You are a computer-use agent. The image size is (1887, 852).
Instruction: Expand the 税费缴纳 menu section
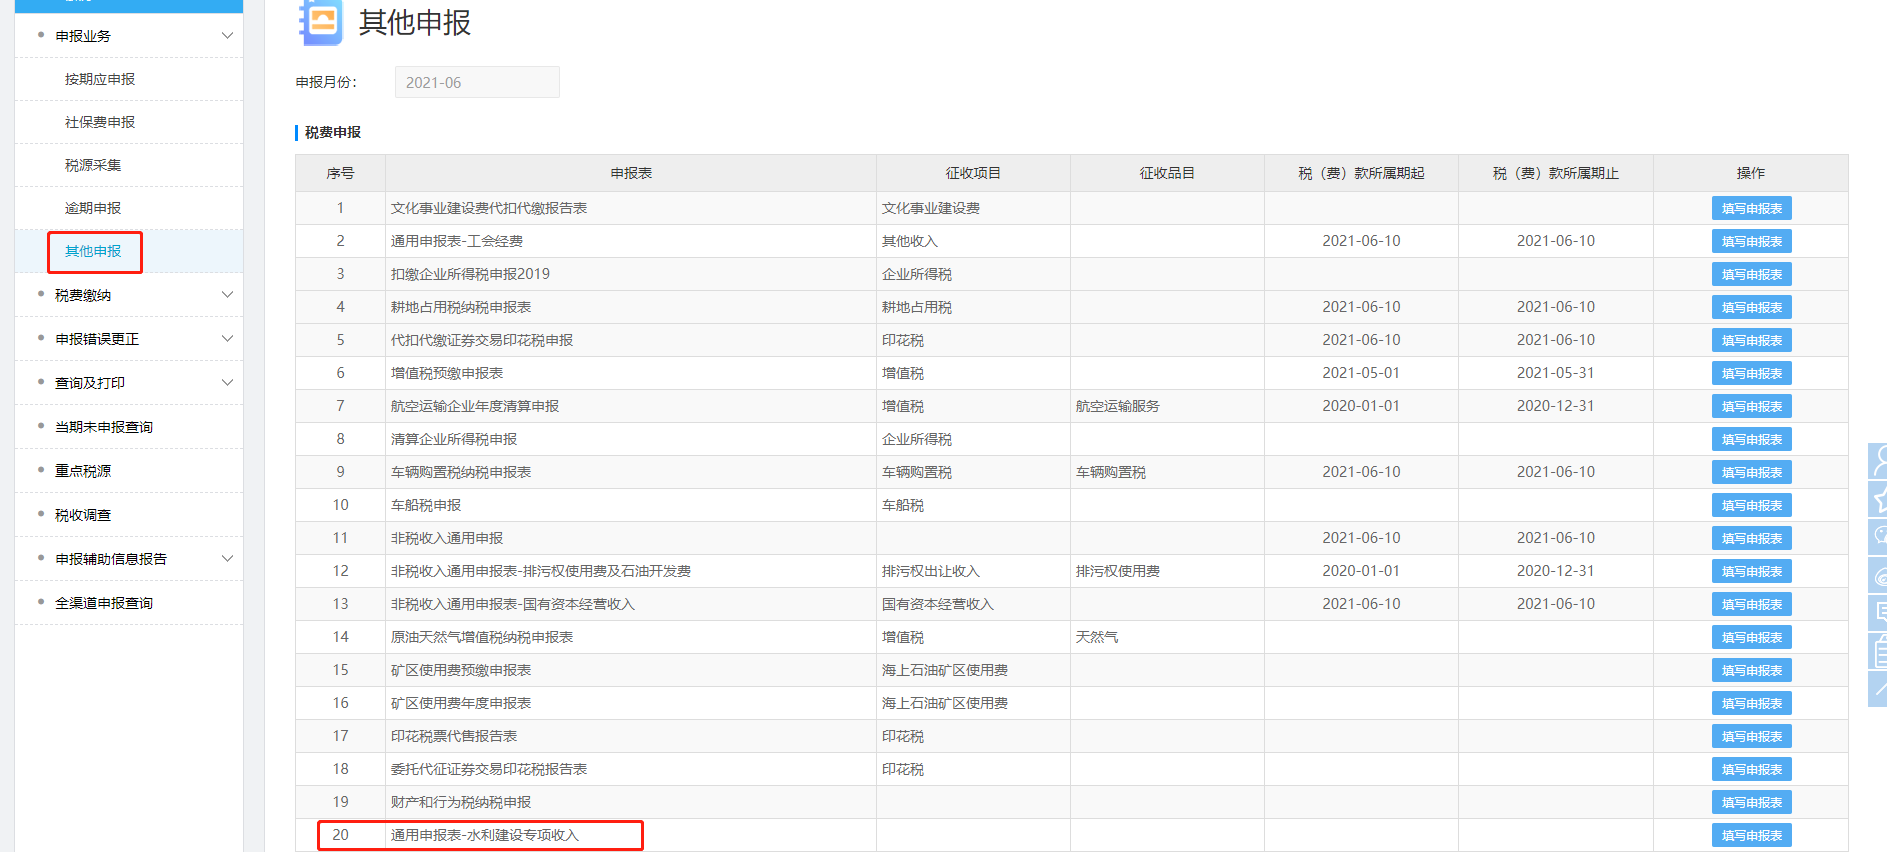coord(227,295)
